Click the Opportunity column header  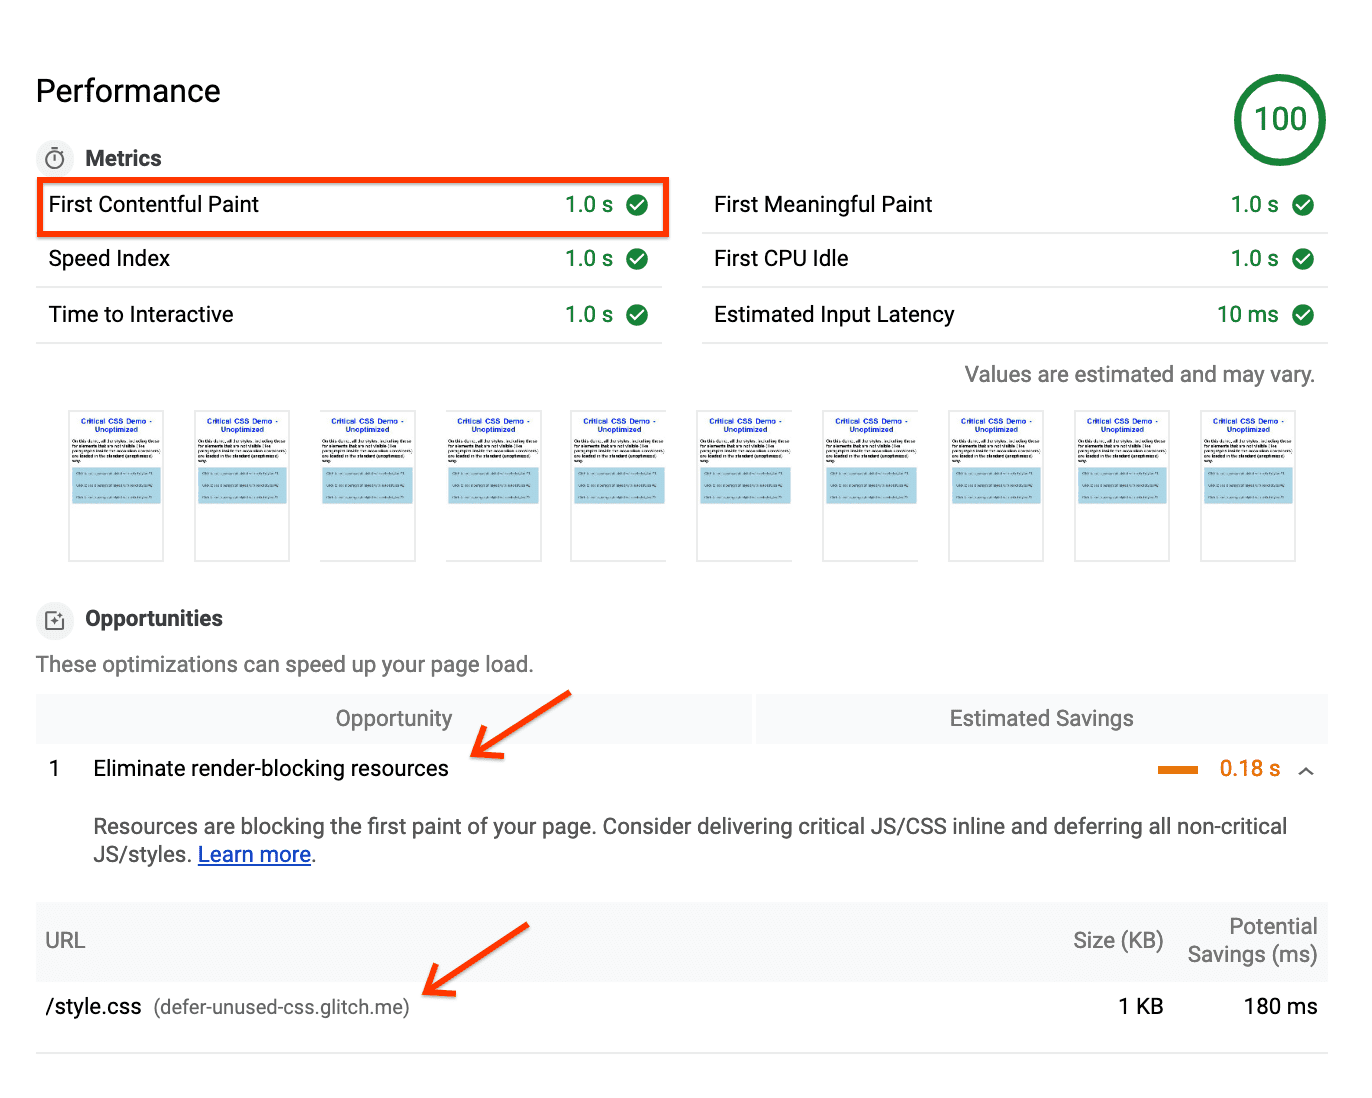click(393, 718)
